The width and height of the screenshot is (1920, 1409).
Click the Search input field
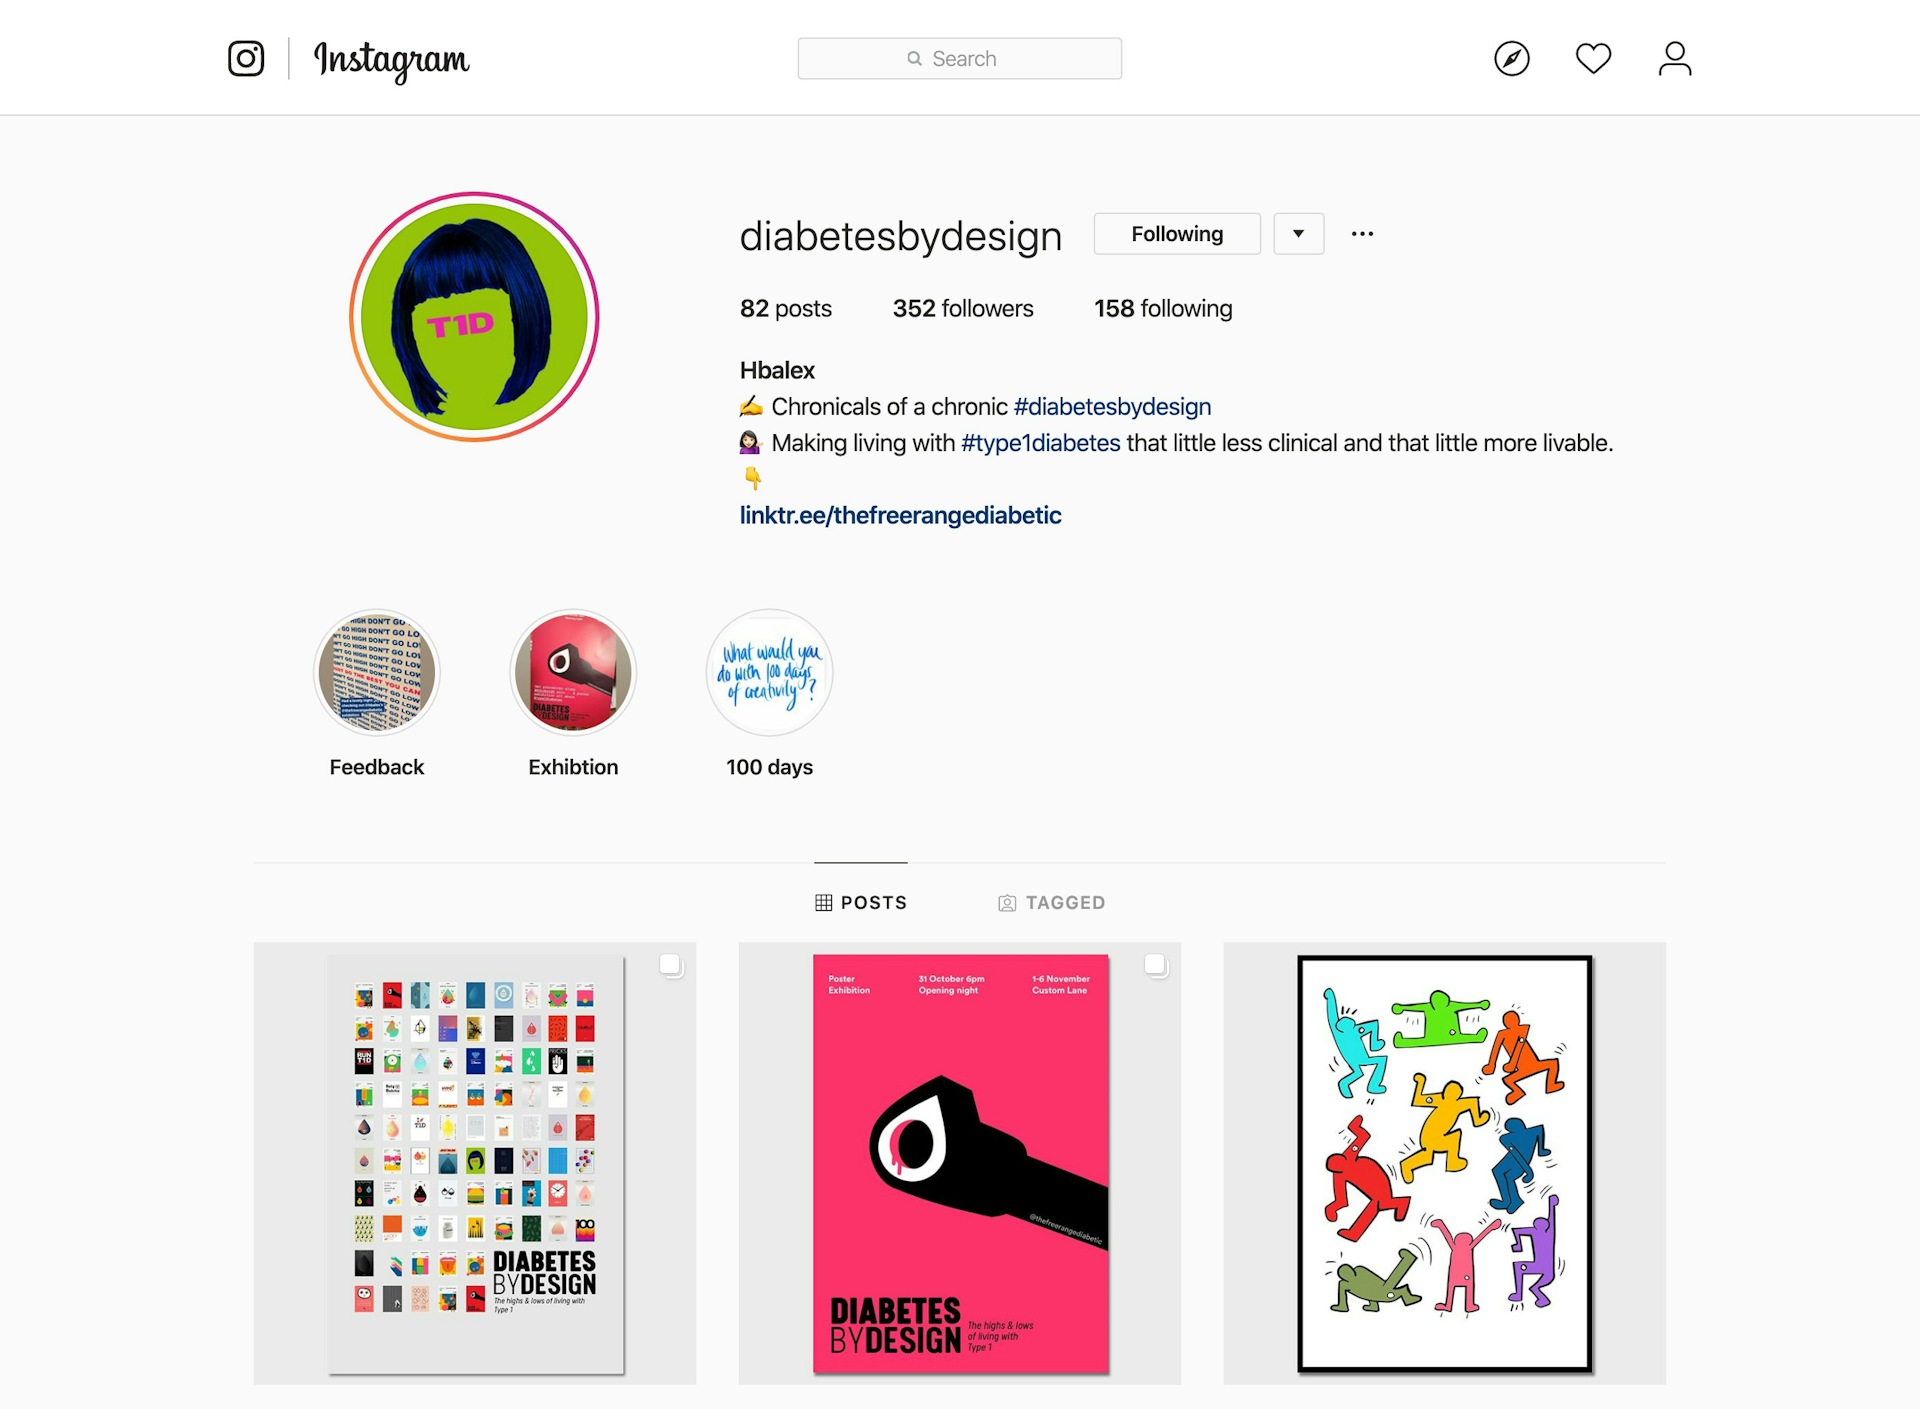click(x=959, y=58)
